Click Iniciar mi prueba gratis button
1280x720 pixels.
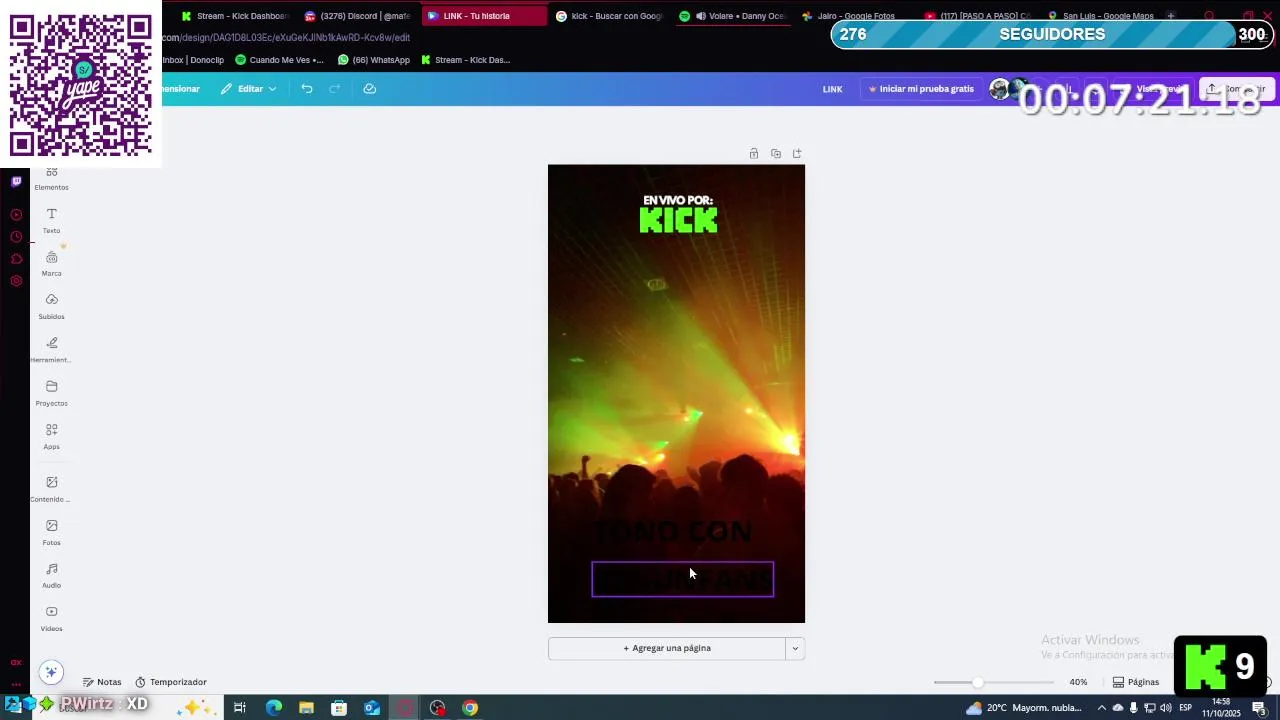[x=921, y=89]
